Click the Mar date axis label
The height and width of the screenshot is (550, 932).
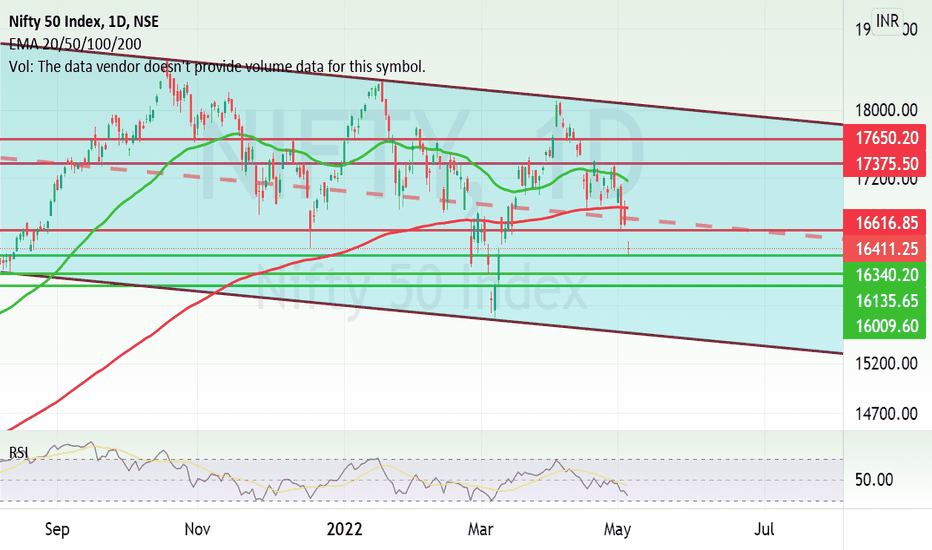pos(480,529)
